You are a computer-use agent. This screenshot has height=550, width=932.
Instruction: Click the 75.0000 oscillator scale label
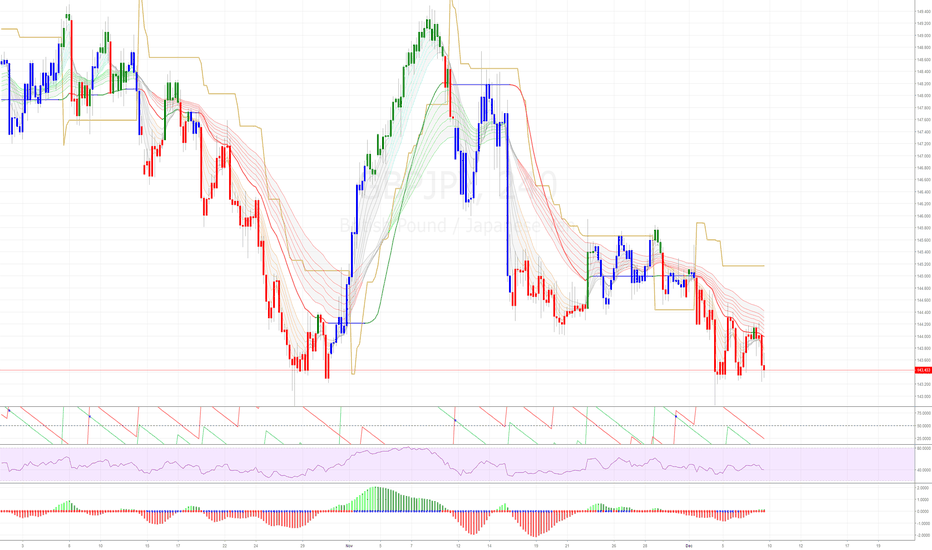tap(924, 413)
